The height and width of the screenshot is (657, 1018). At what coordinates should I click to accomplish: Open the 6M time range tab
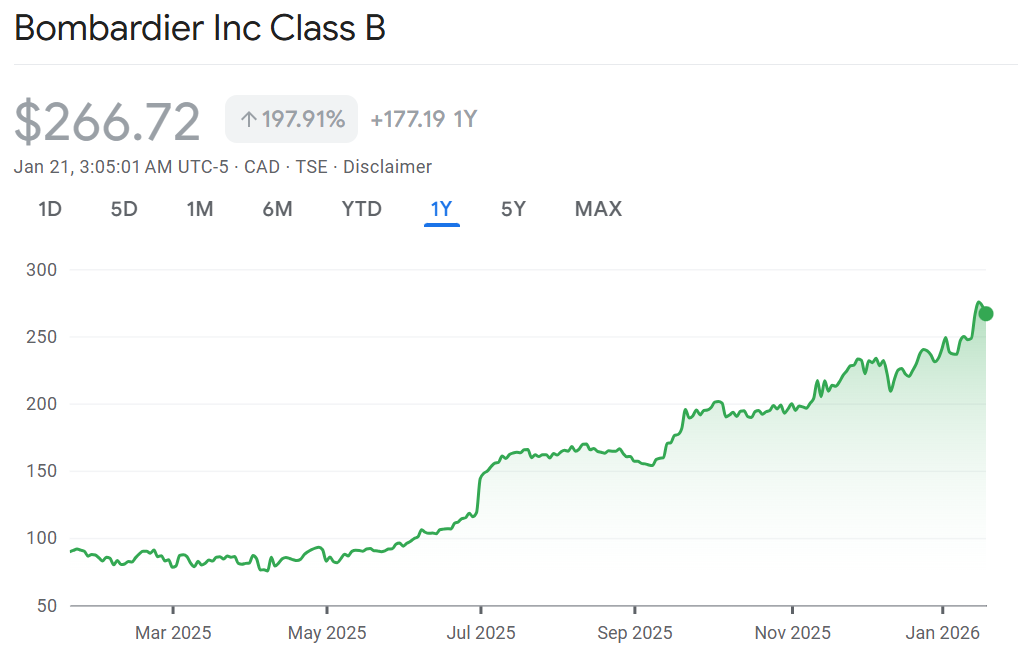(x=277, y=209)
